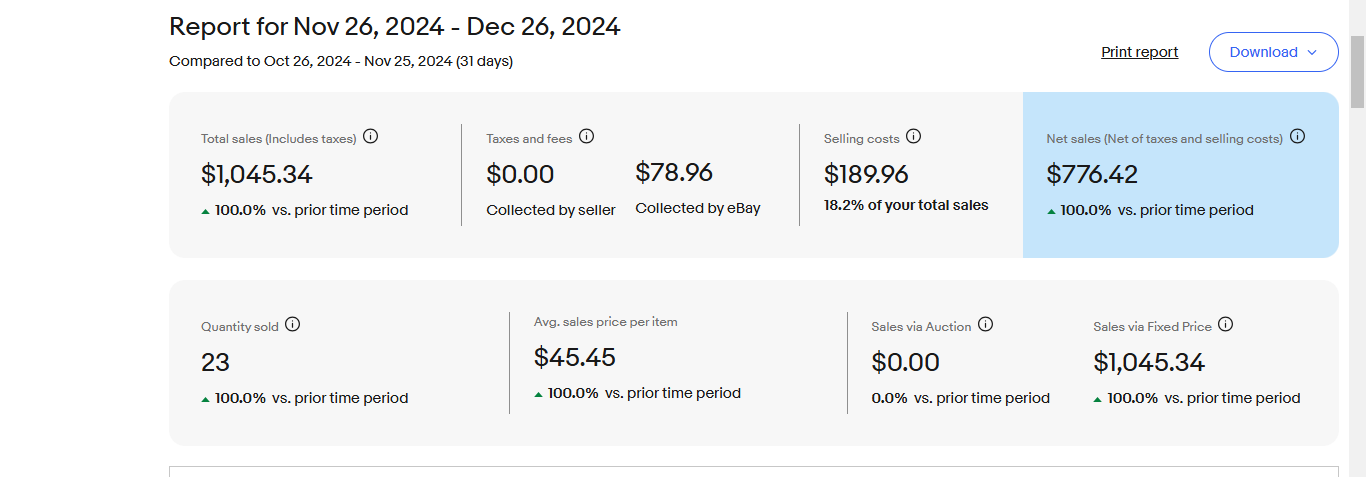Click the $78.96 Collected by eBay amount
Screen dimensions: 1366x477
click(674, 173)
